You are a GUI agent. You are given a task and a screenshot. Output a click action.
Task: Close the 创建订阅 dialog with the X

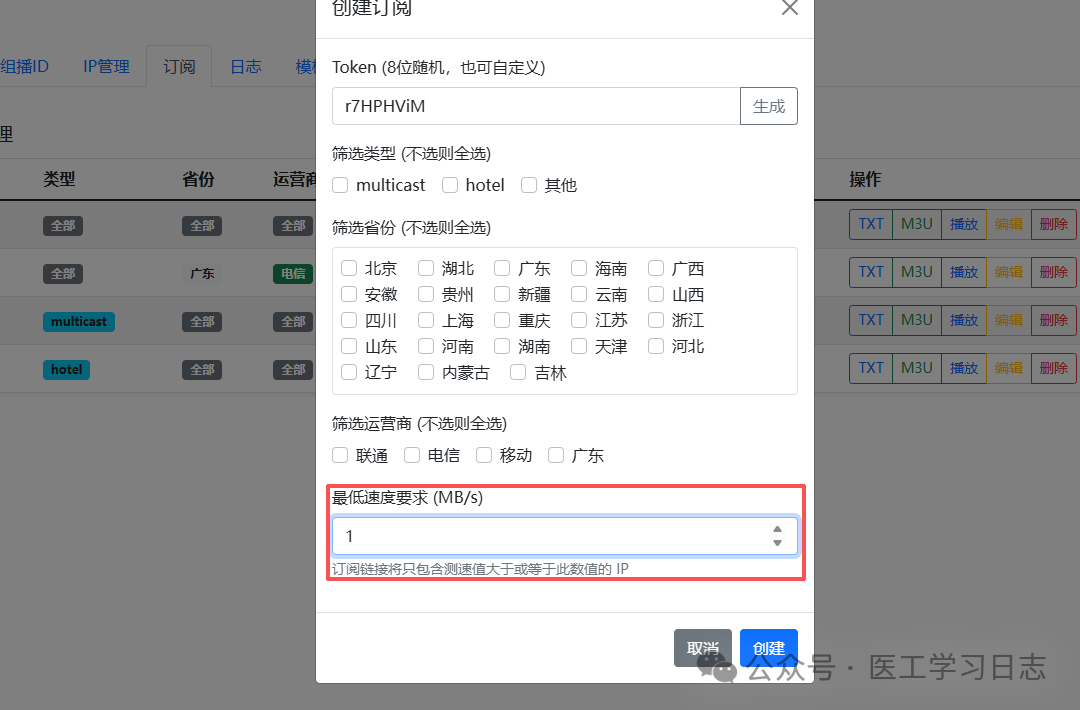pyautogui.click(x=789, y=8)
